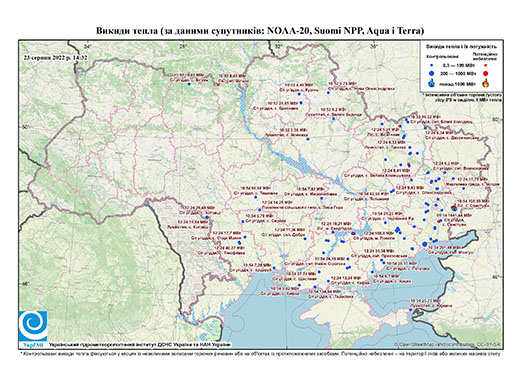The height and width of the screenshot is (368, 520).
Task: Click the 46° latitude label on left edge
Action: pyautogui.click(x=24, y=283)
